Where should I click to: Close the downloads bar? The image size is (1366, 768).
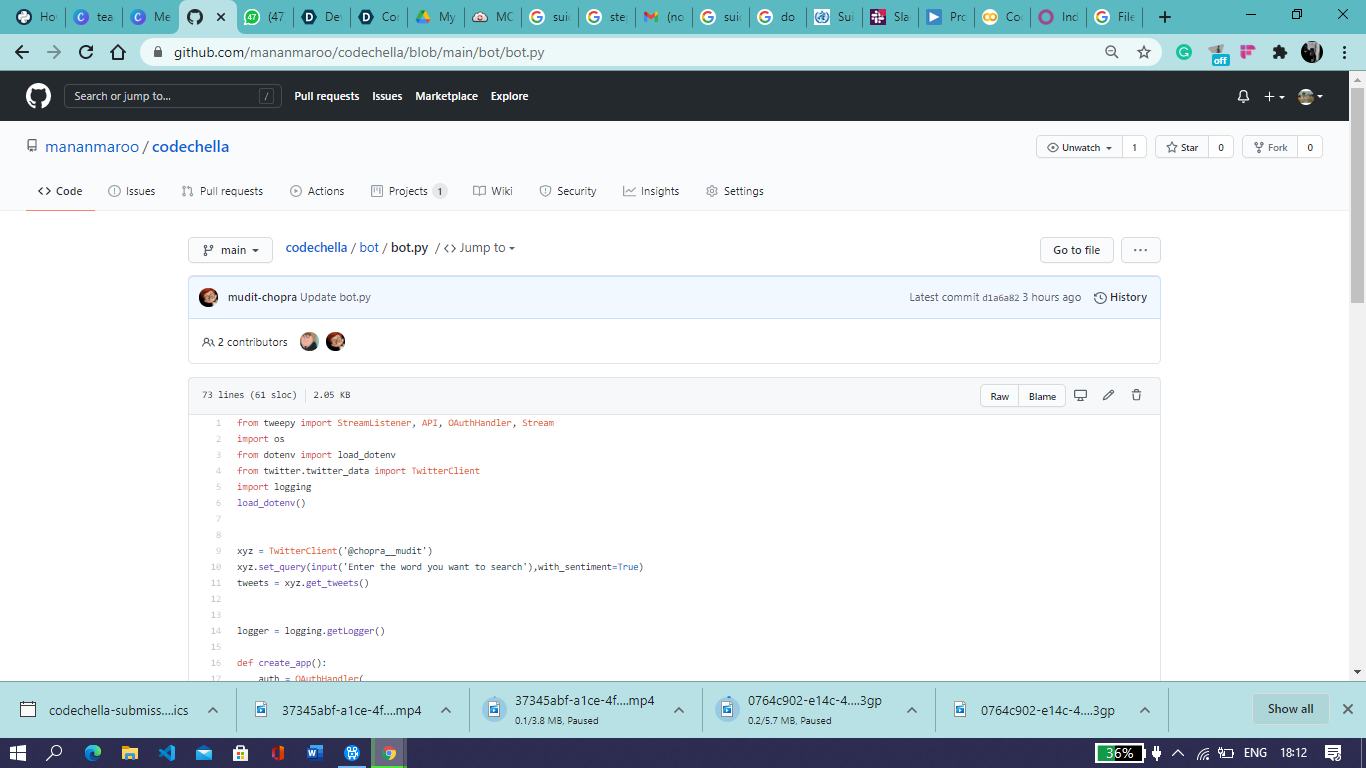click(1347, 709)
